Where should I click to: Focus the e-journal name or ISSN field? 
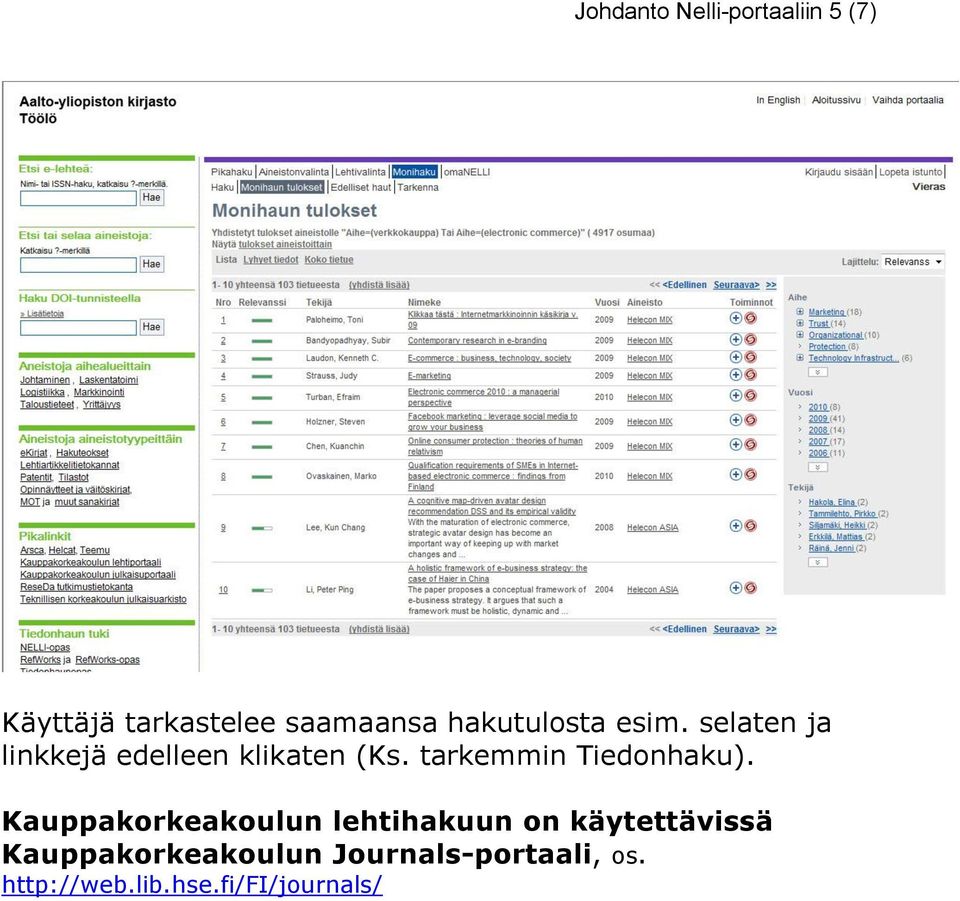tap(78, 198)
